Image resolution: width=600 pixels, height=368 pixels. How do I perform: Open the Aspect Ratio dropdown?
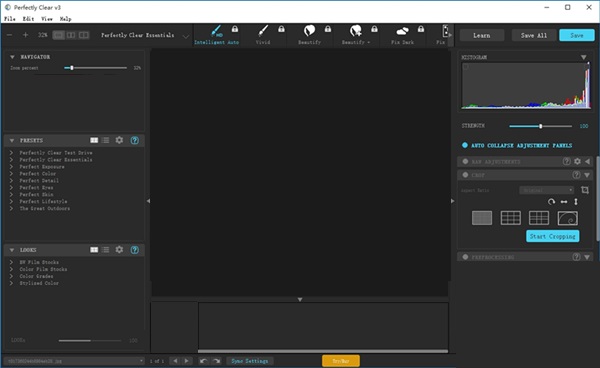point(546,190)
